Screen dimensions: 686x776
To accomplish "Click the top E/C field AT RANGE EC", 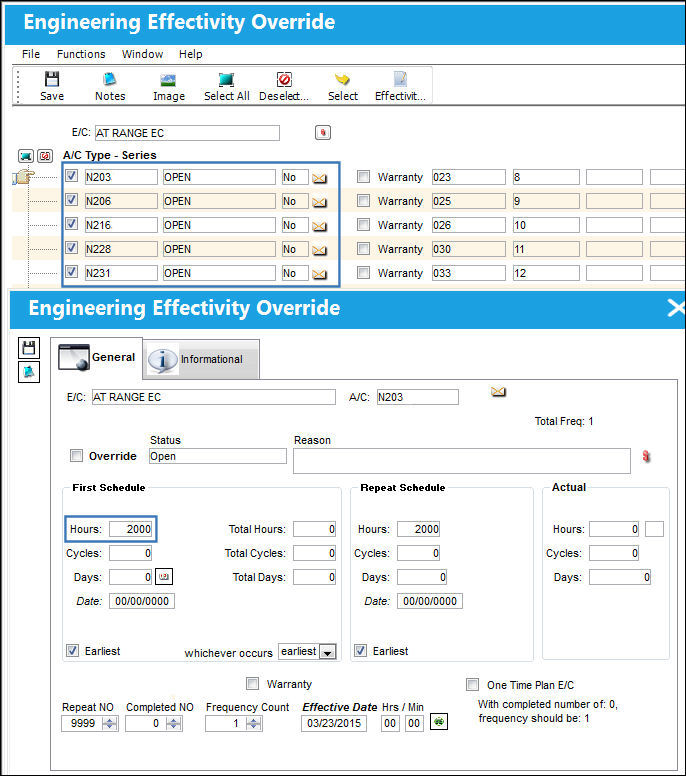I will click(187, 133).
